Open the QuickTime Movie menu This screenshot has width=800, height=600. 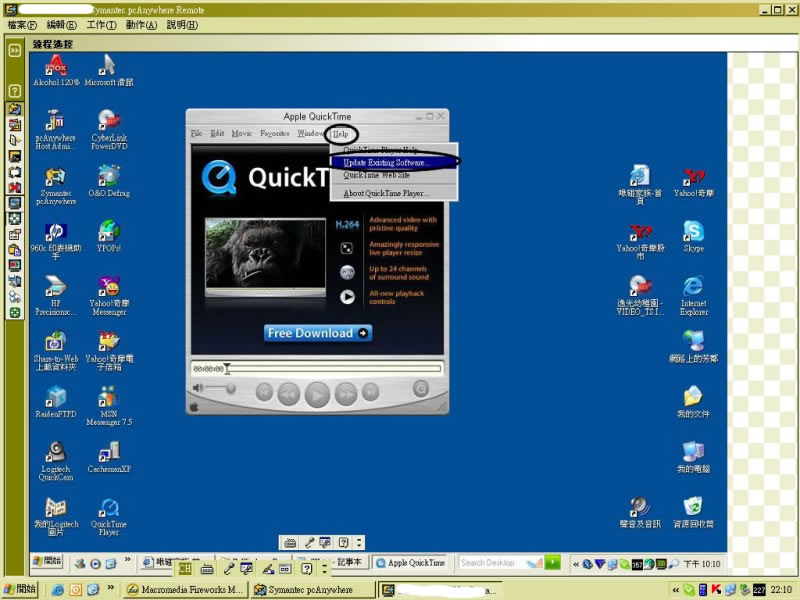pyautogui.click(x=242, y=134)
